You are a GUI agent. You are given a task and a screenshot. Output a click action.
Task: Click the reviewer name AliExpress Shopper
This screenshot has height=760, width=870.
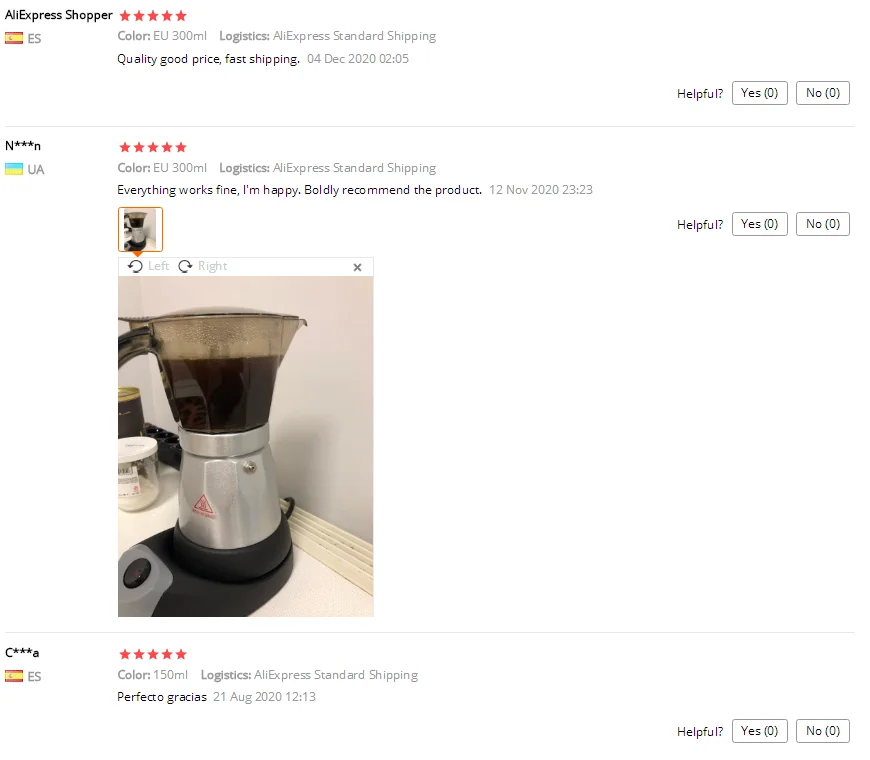tap(59, 16)
